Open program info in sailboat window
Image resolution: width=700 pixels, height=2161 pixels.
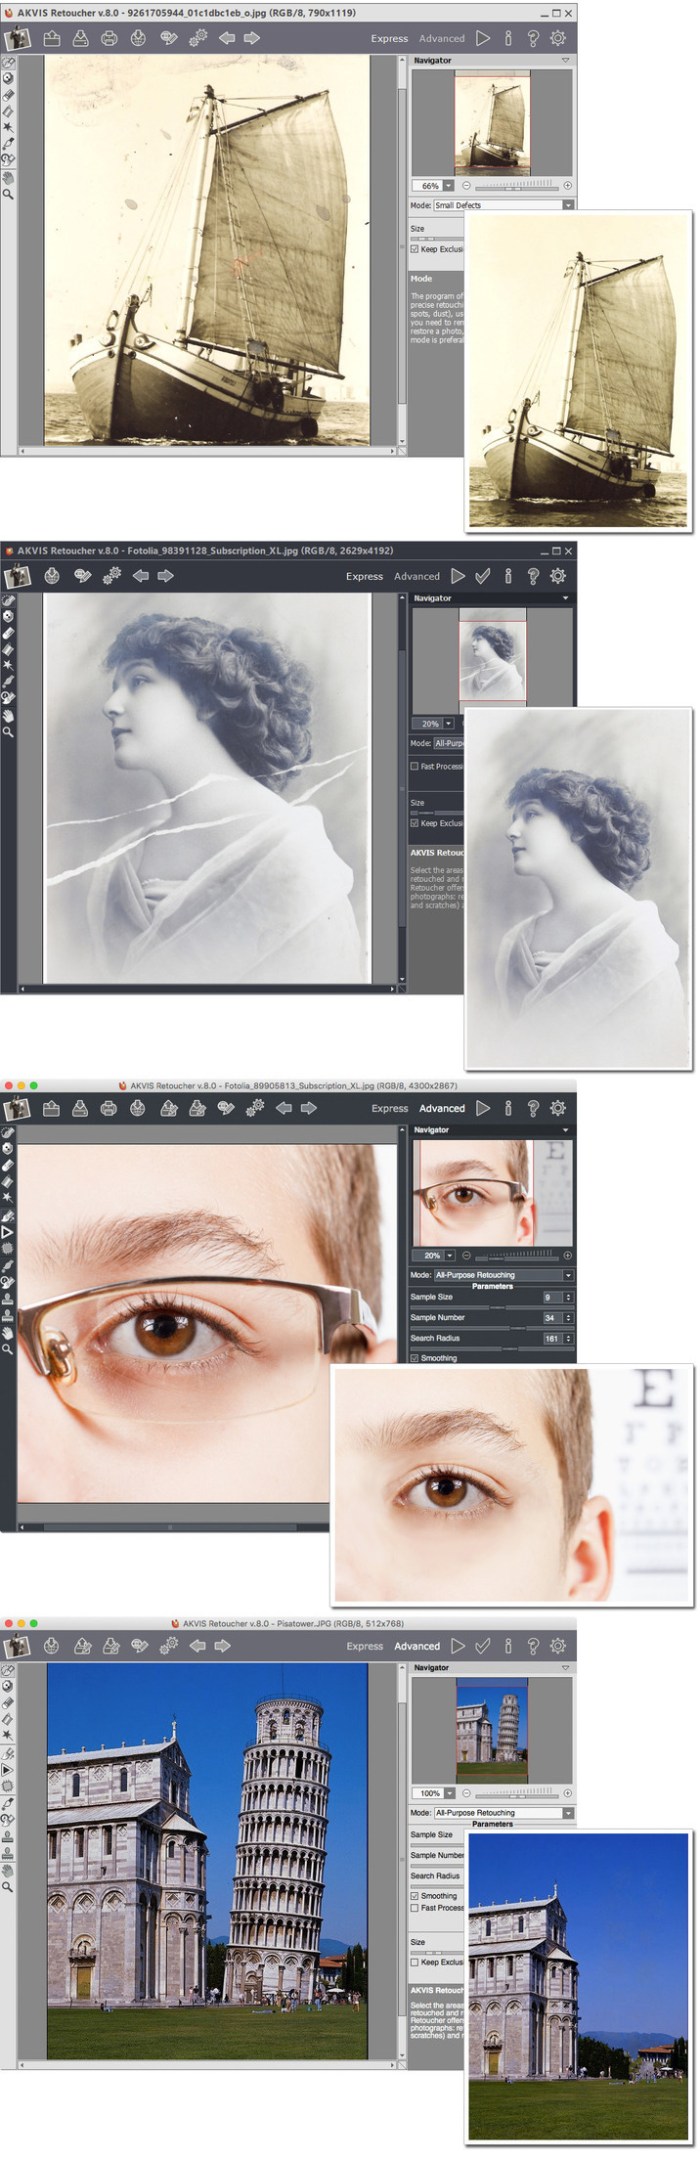click(508, 38)
